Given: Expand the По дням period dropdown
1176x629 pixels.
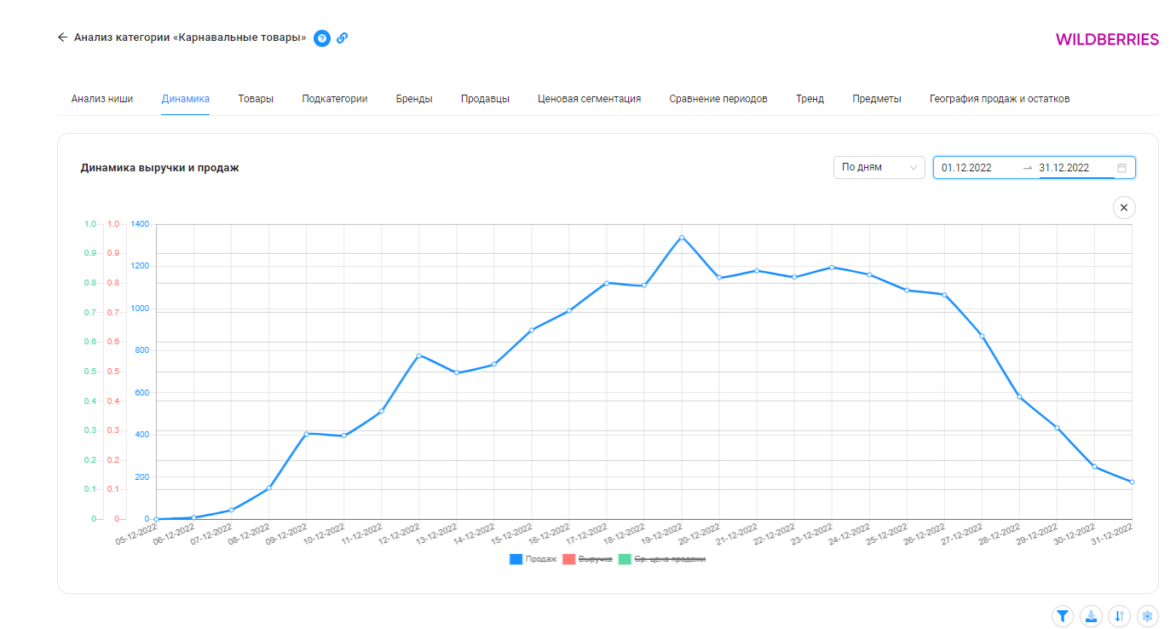Looking at the screenshot, I should (x=879, y=168).
